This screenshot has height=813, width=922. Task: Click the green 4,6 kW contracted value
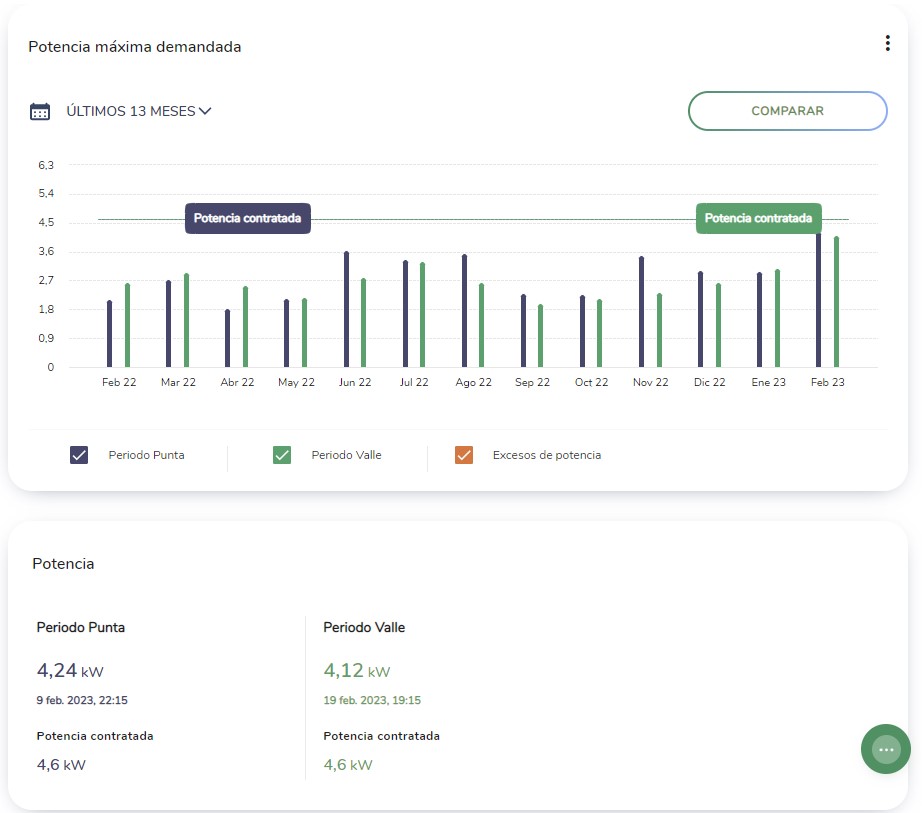click(348, 765)
